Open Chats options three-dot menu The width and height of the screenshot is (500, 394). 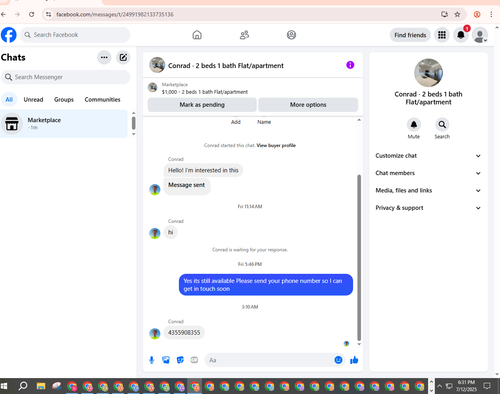[104, 57]
